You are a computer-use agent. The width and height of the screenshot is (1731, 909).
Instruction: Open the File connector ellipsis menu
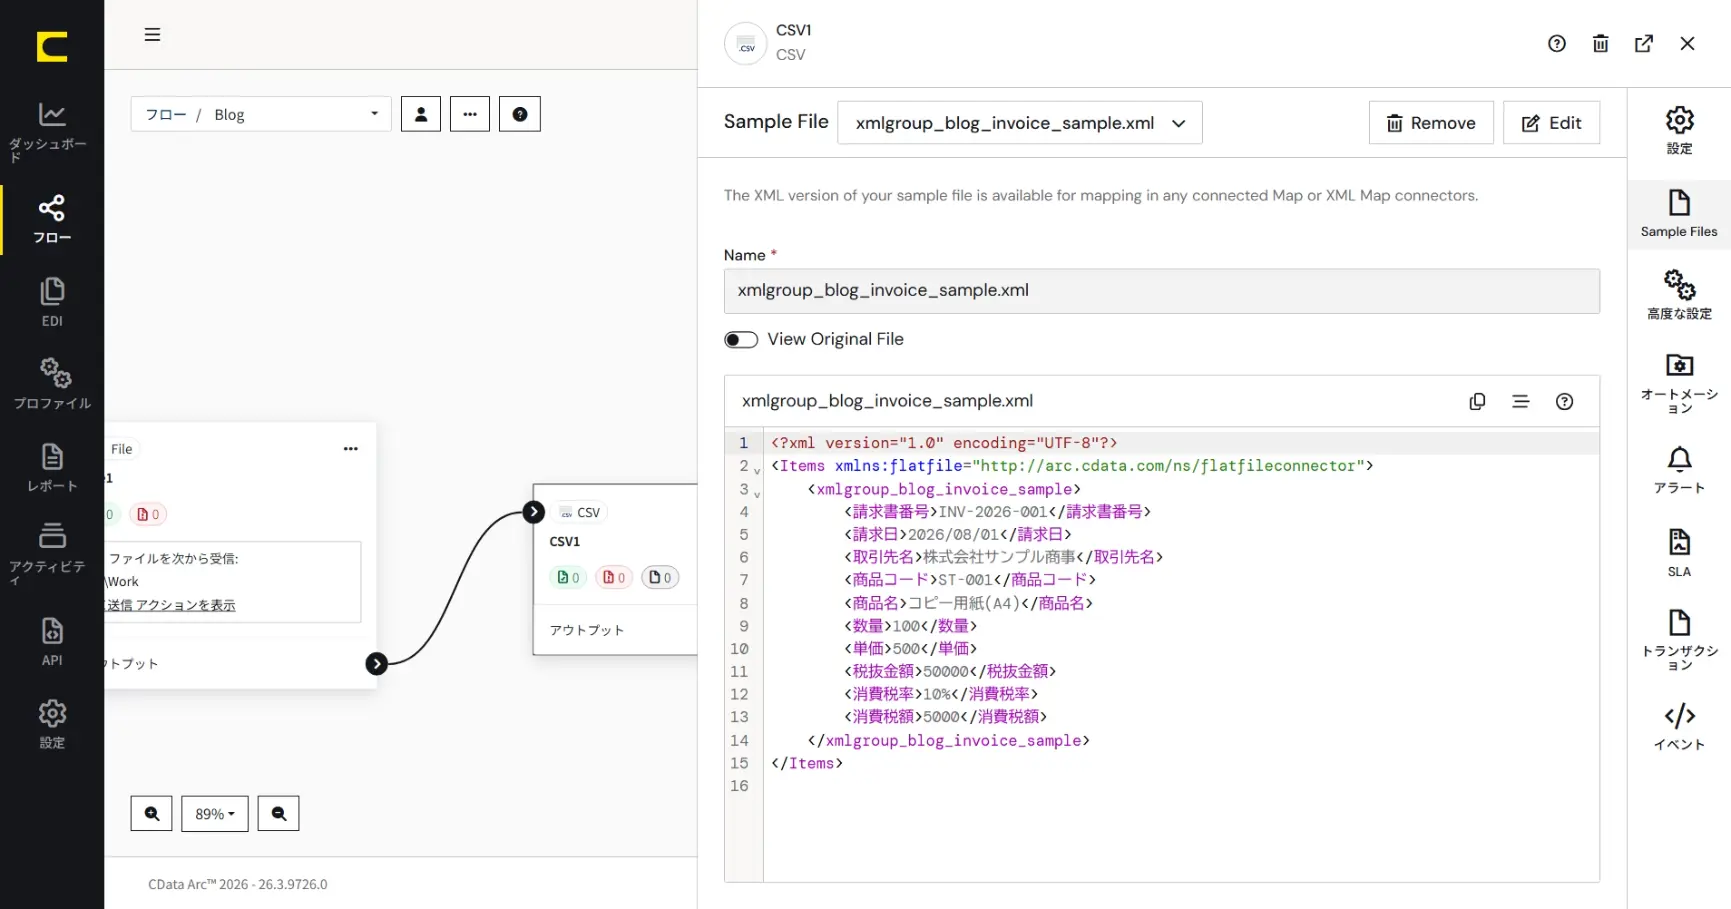coord(351,449)
